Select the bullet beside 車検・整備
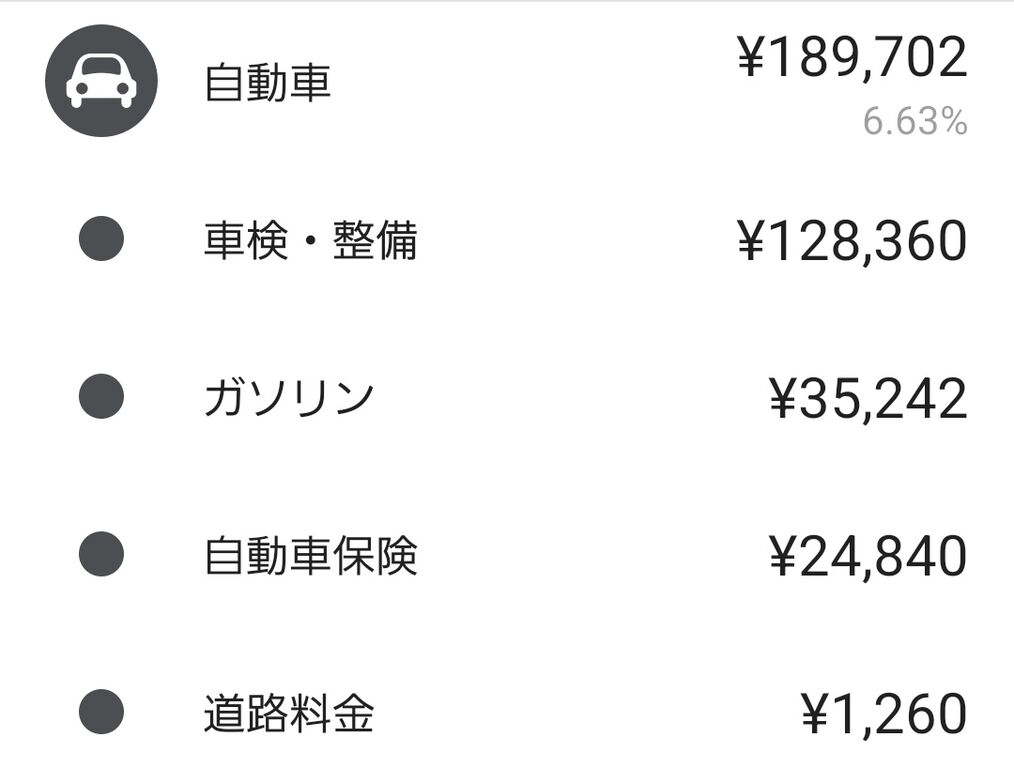 pyautogui.click(x=102, y=239)
